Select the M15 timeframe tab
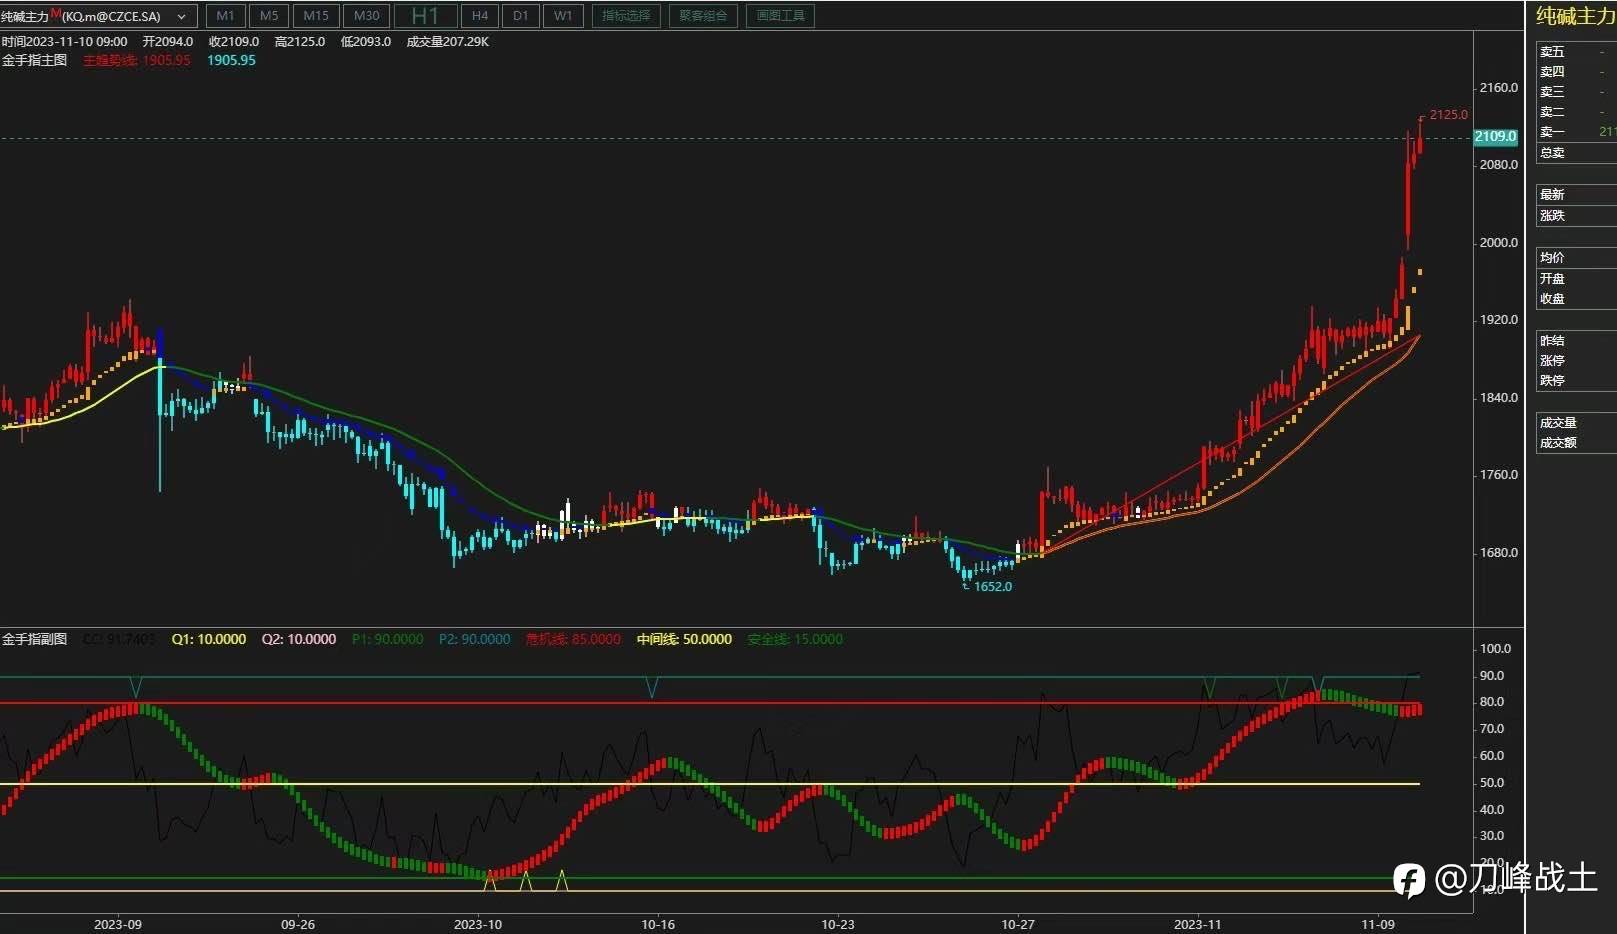The image size is (1617, 934). (x=316, y=16)
